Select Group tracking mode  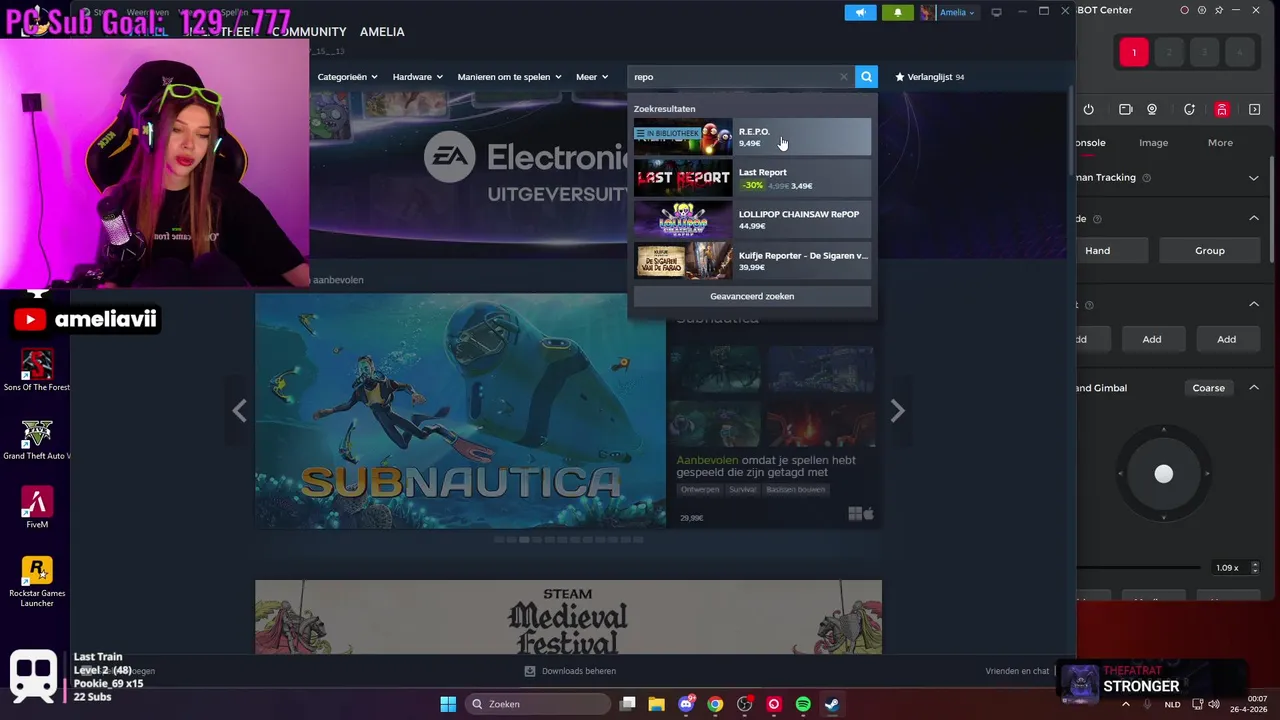coord(1209,250)
